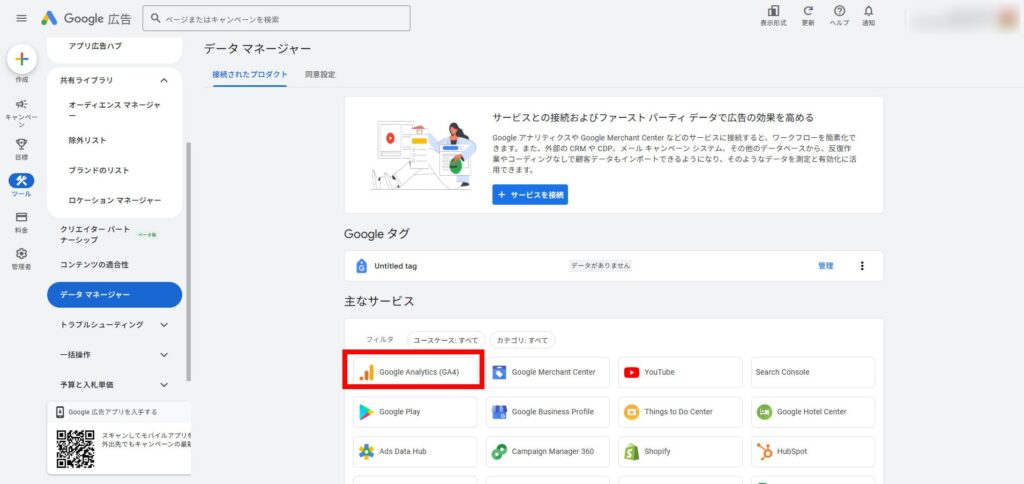1024x484 pixels.
Task: Open the ユースケース filter dropdown
Action: pos(446,340)
